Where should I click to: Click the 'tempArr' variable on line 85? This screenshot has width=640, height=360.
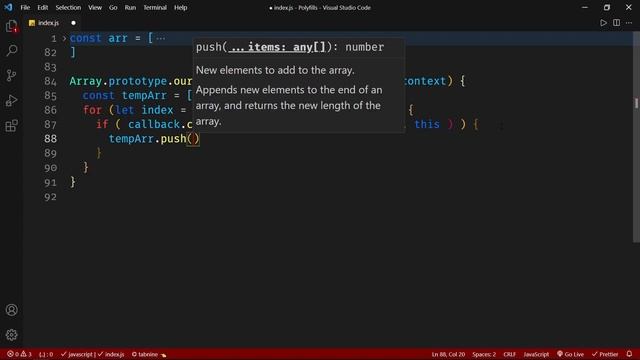[144, 96]
